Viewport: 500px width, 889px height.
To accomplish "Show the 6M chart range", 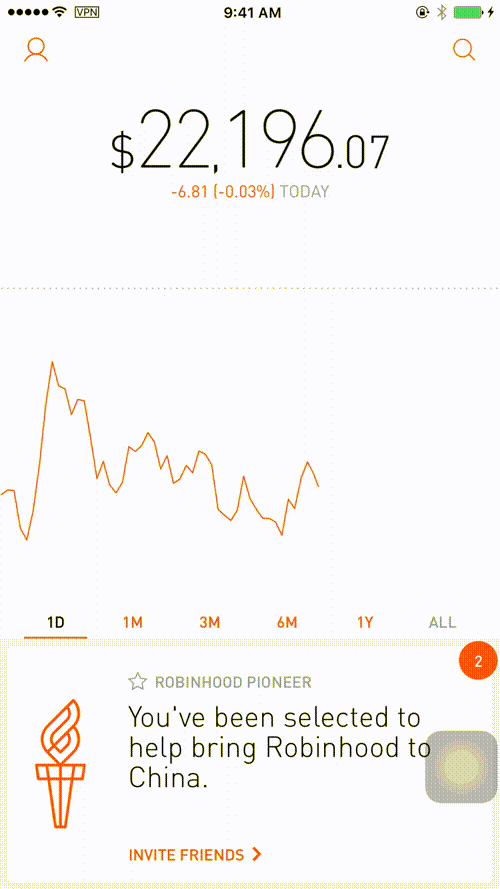I will (287, 623).
